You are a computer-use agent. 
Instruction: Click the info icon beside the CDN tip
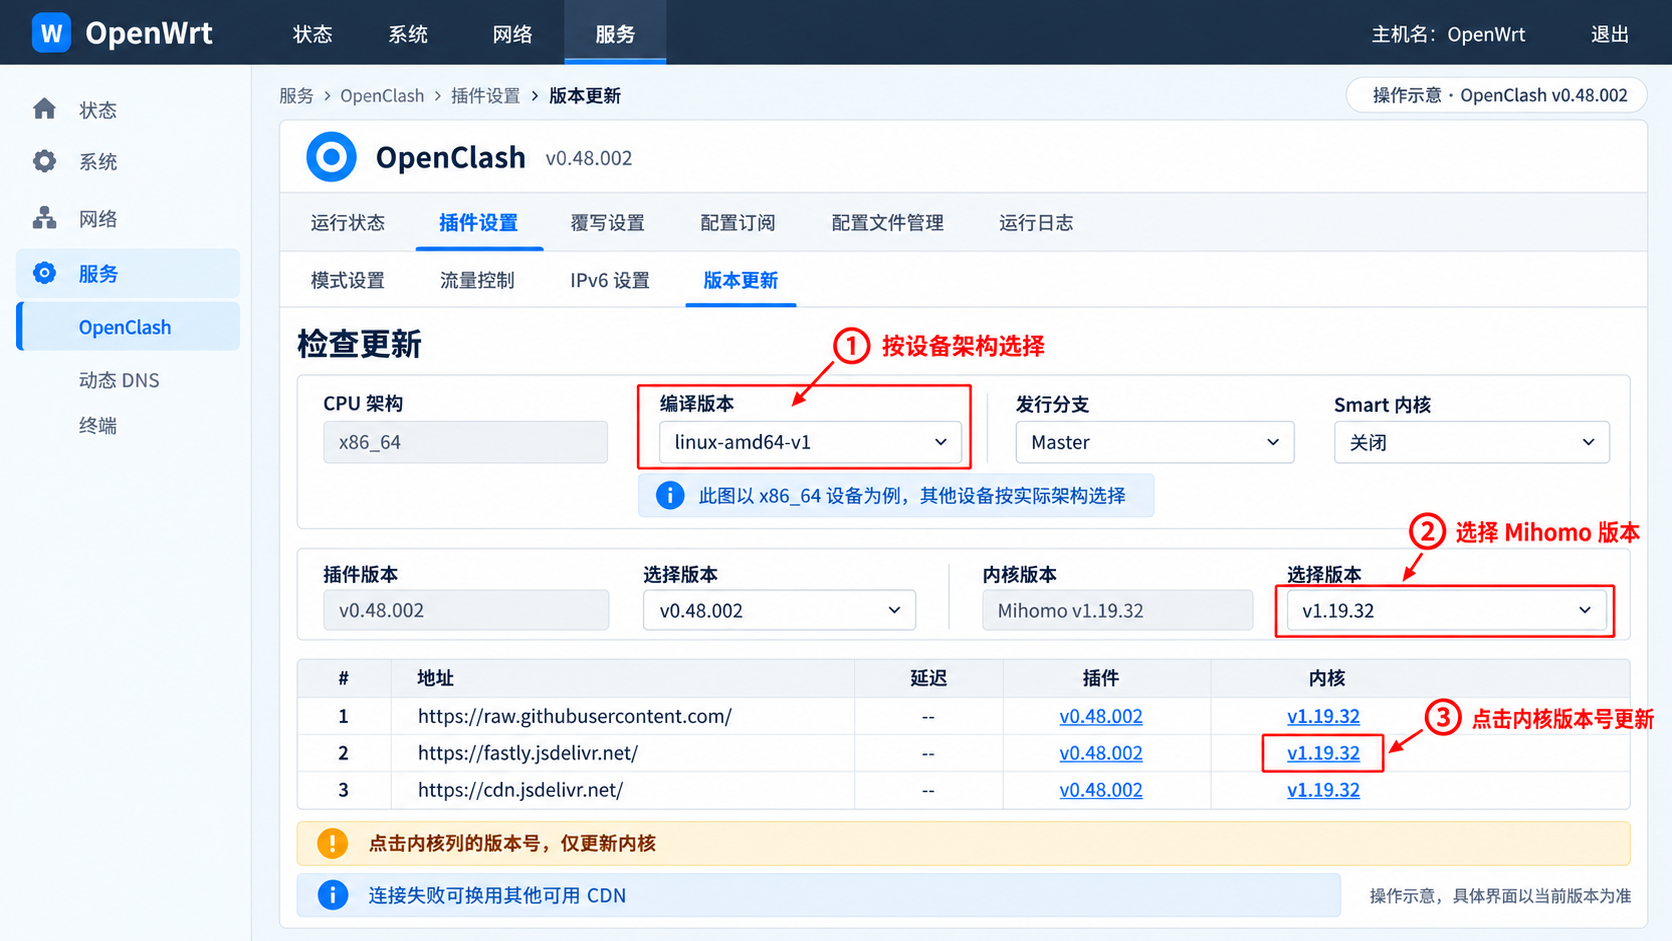[332, 895]
